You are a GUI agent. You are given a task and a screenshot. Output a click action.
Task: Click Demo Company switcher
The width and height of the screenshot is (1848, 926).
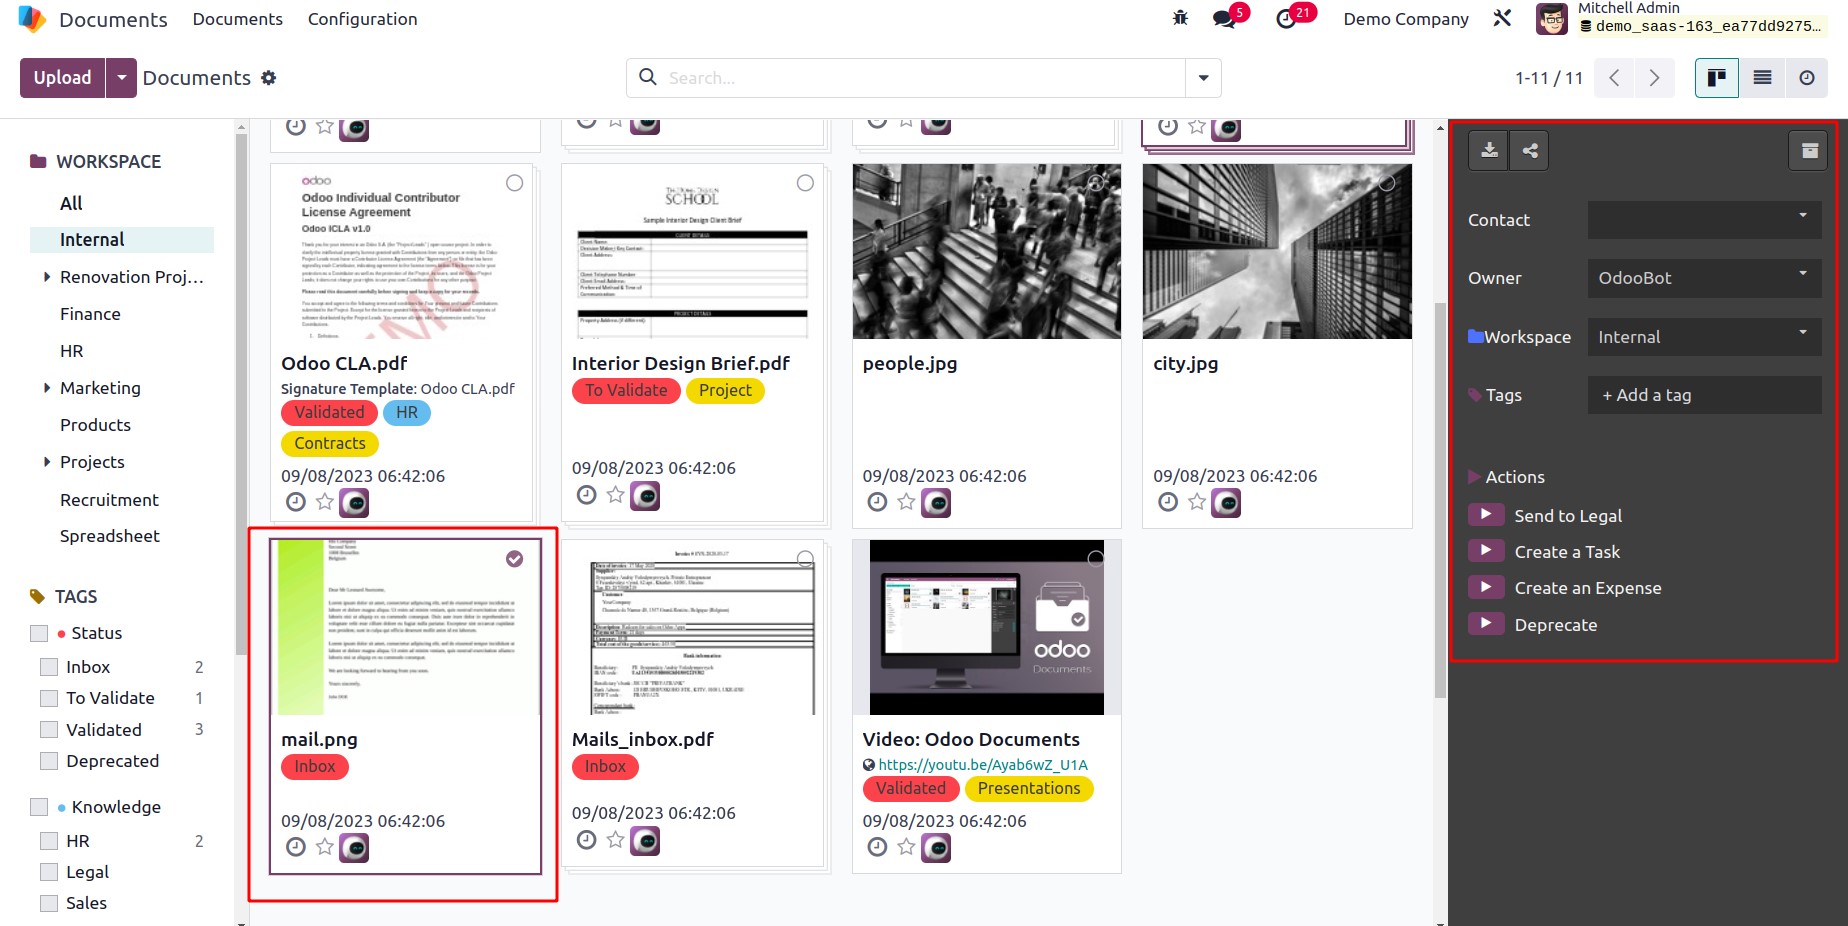pyautogui.click(x=1405, y=19)
